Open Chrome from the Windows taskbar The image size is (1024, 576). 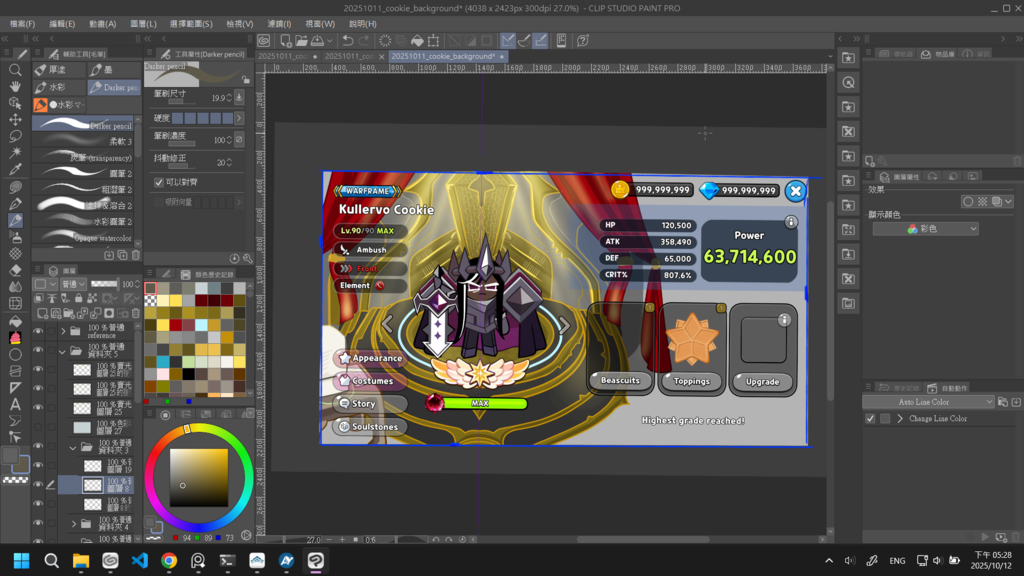(x=169, y=561)
